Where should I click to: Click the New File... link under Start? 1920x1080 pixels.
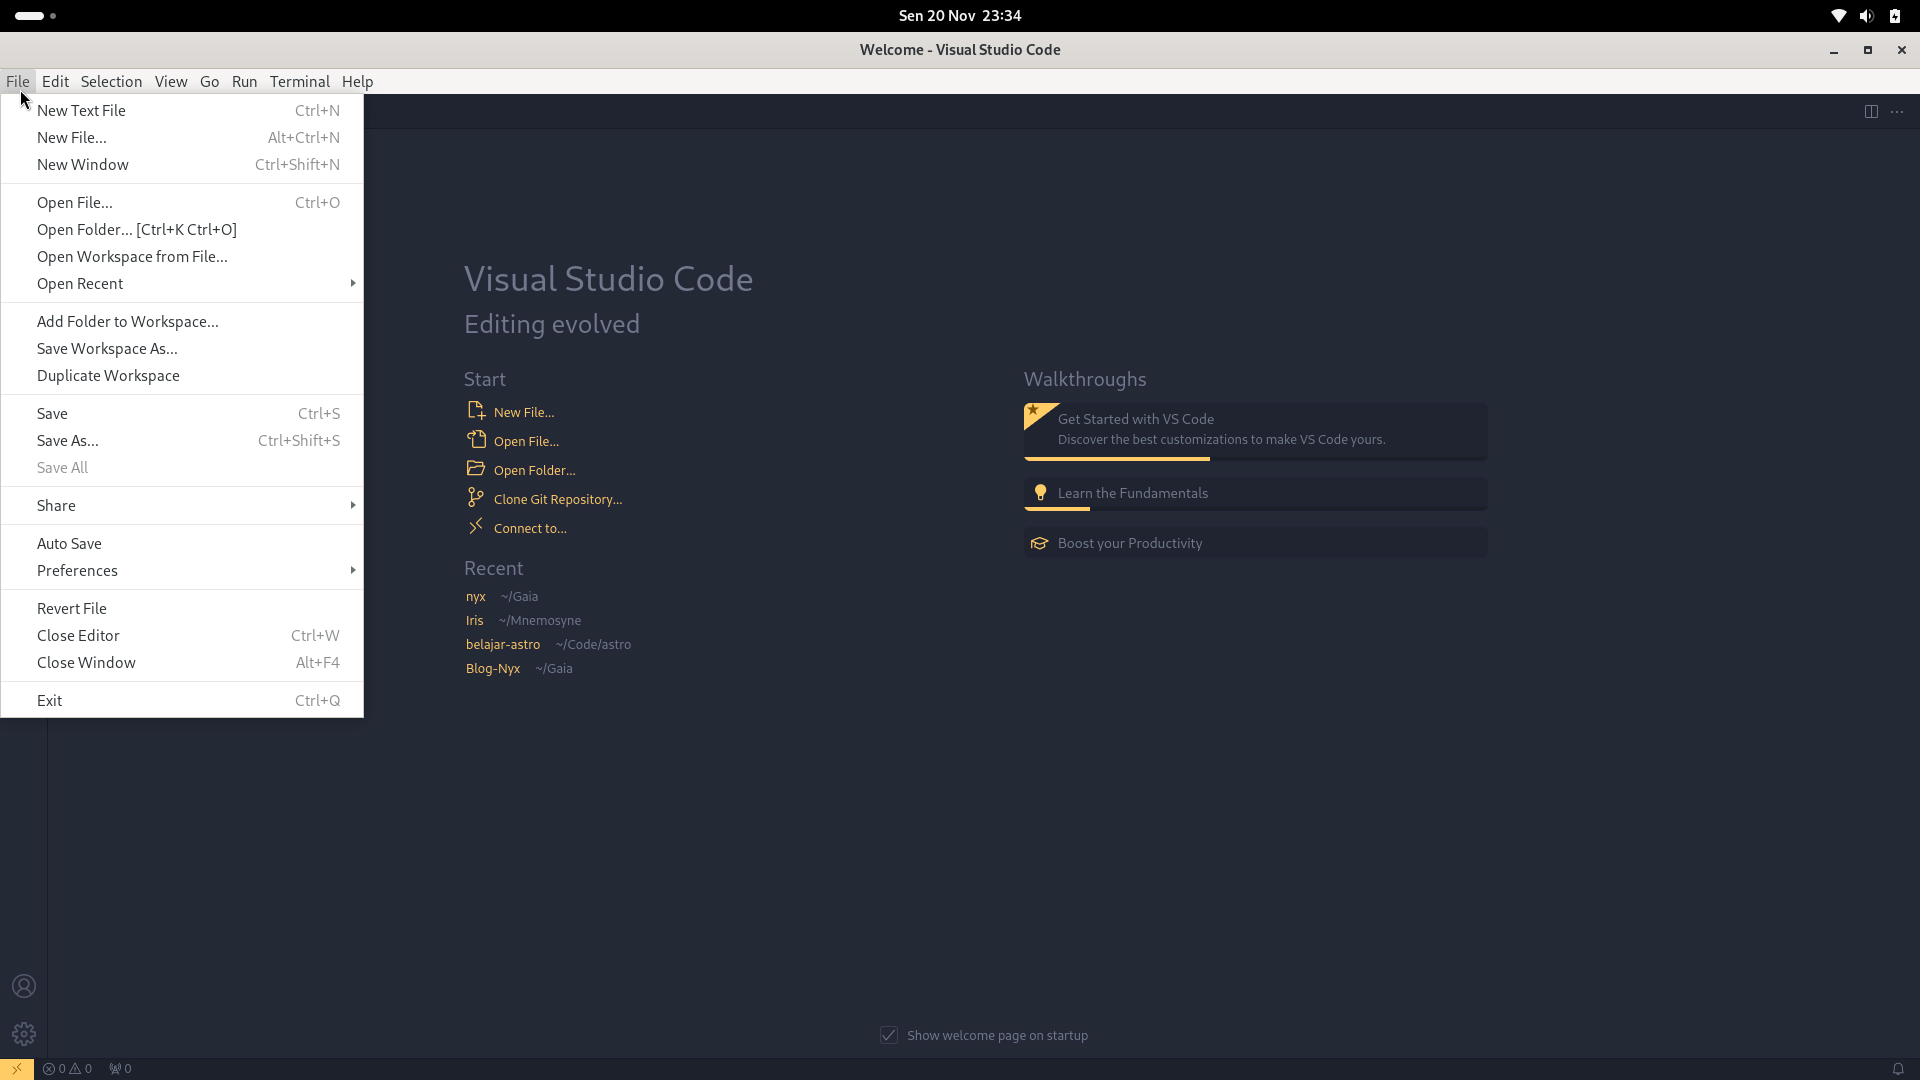523,412
